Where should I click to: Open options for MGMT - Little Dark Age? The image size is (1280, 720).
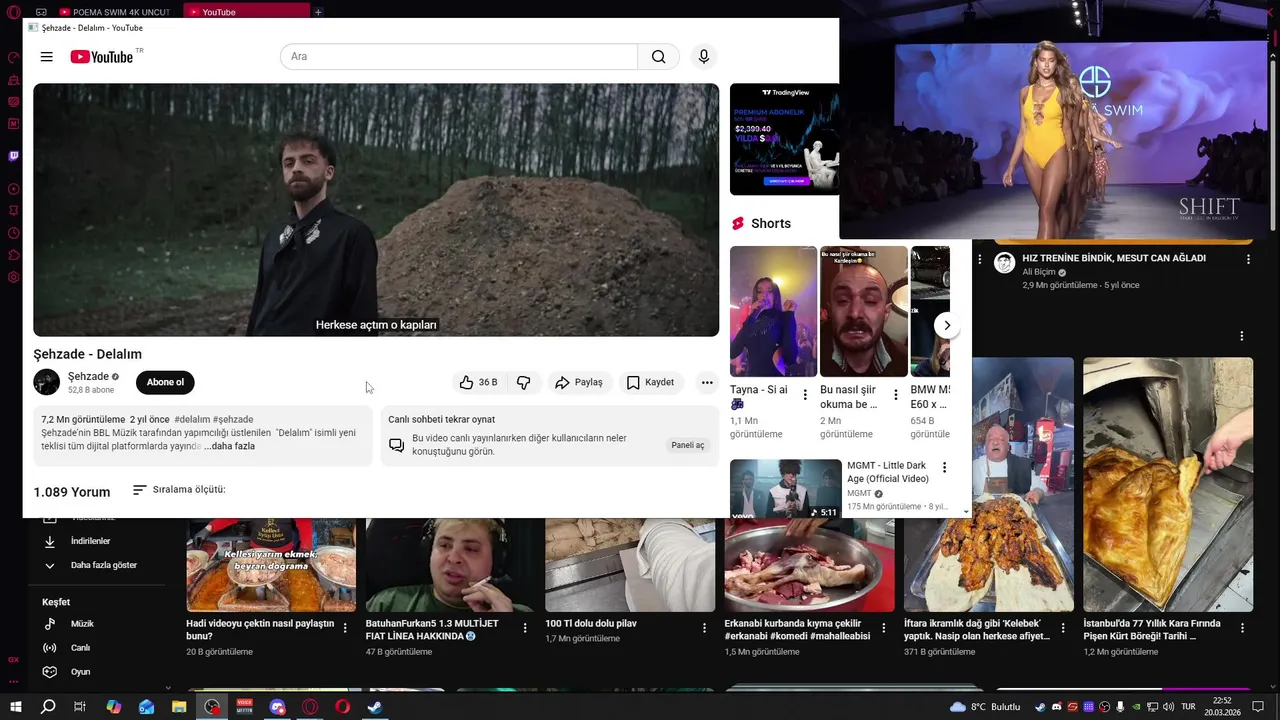pos(944,467)
